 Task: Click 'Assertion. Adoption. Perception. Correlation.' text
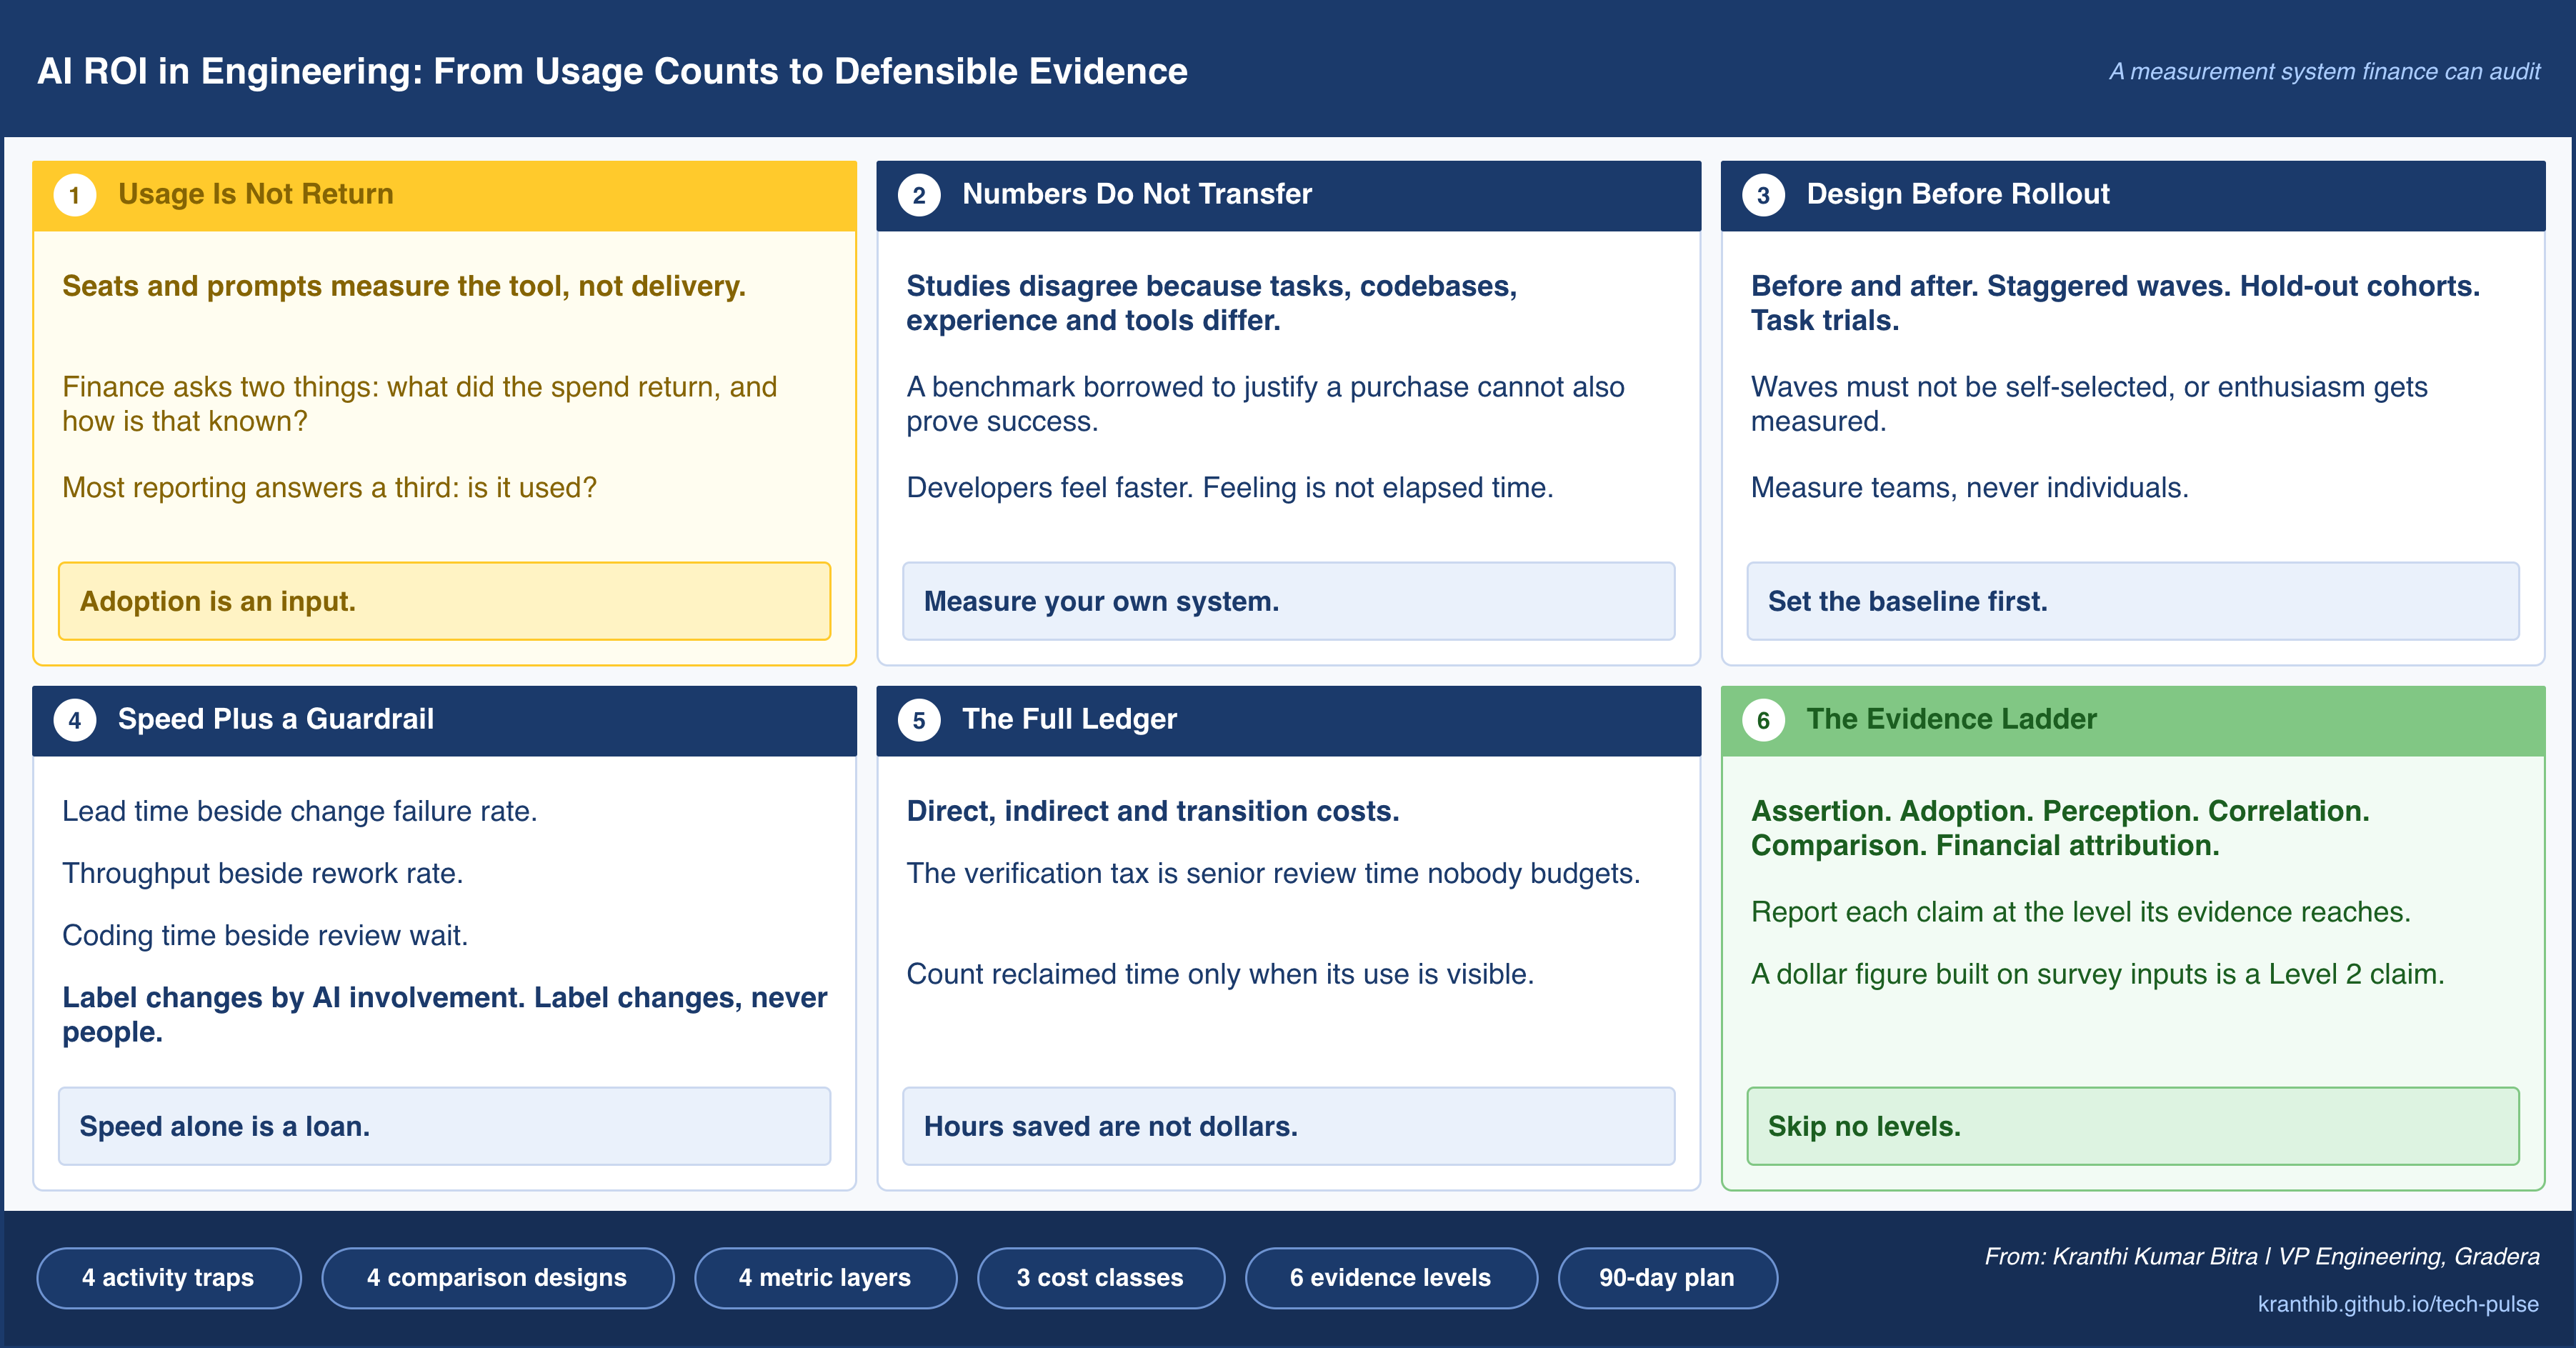coord(2060,828)
